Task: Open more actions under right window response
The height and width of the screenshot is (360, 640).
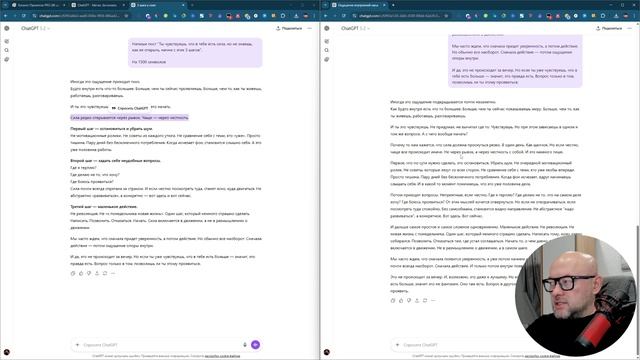Action: click(433, 300)
